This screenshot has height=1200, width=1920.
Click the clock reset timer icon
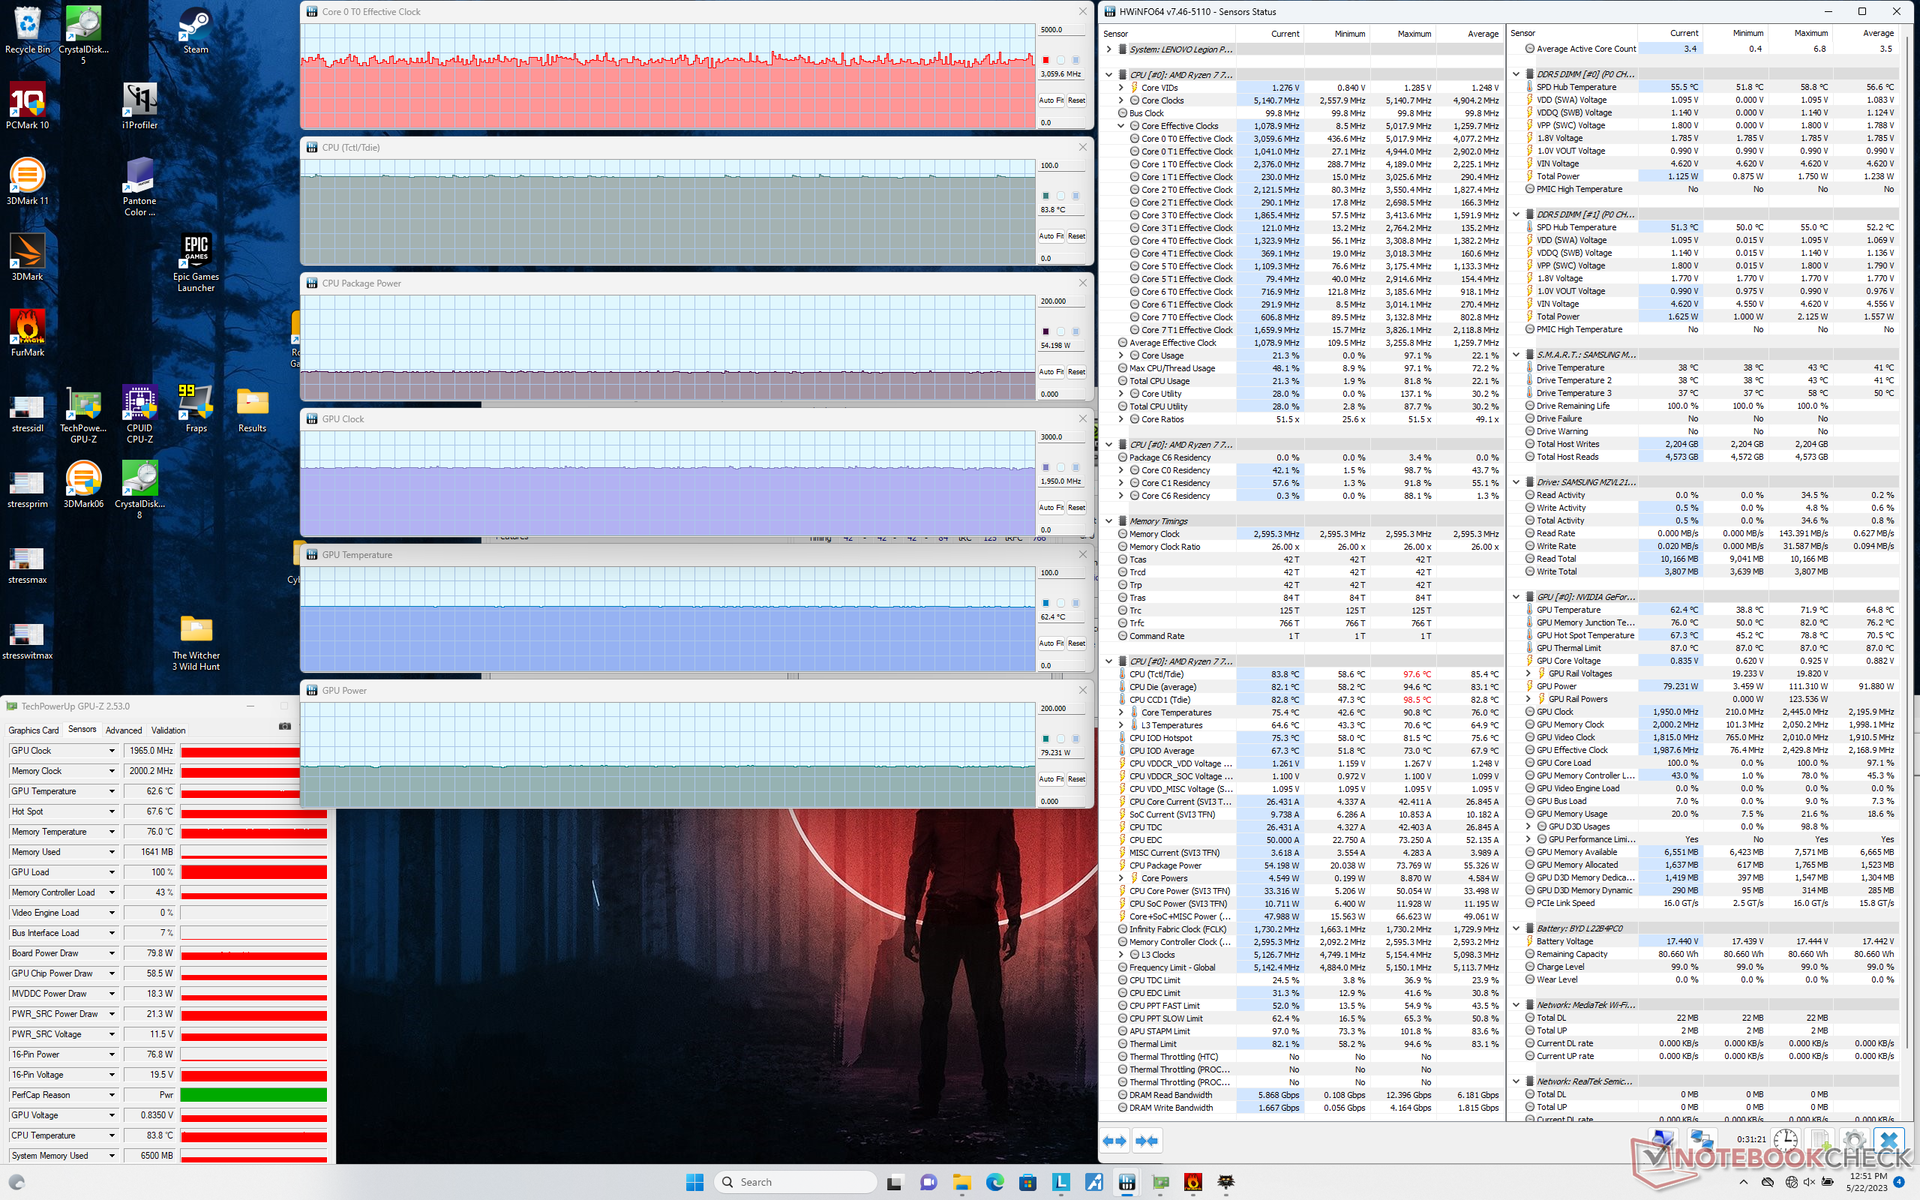pyautogui.click(x=1785, y=1140)
